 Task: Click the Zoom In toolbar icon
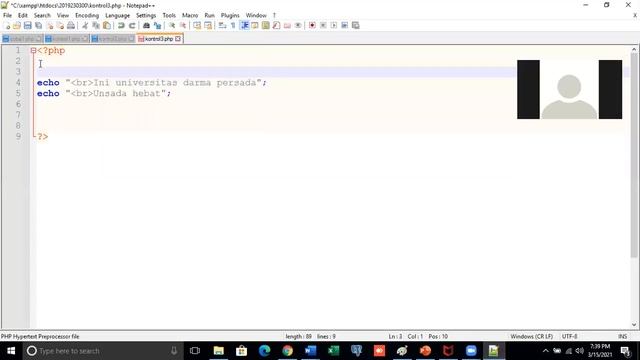tap(172, 25)
